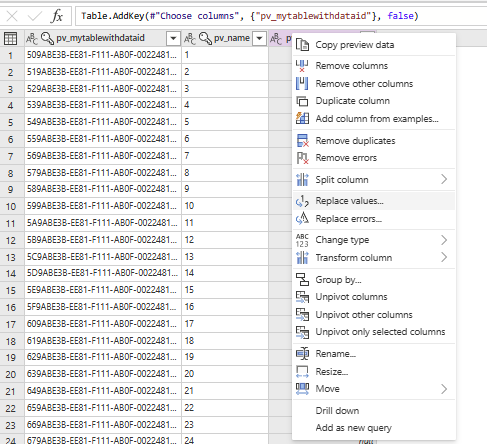Choose Replace values... option
The image size is (487, 444).
tap(374, 201)
